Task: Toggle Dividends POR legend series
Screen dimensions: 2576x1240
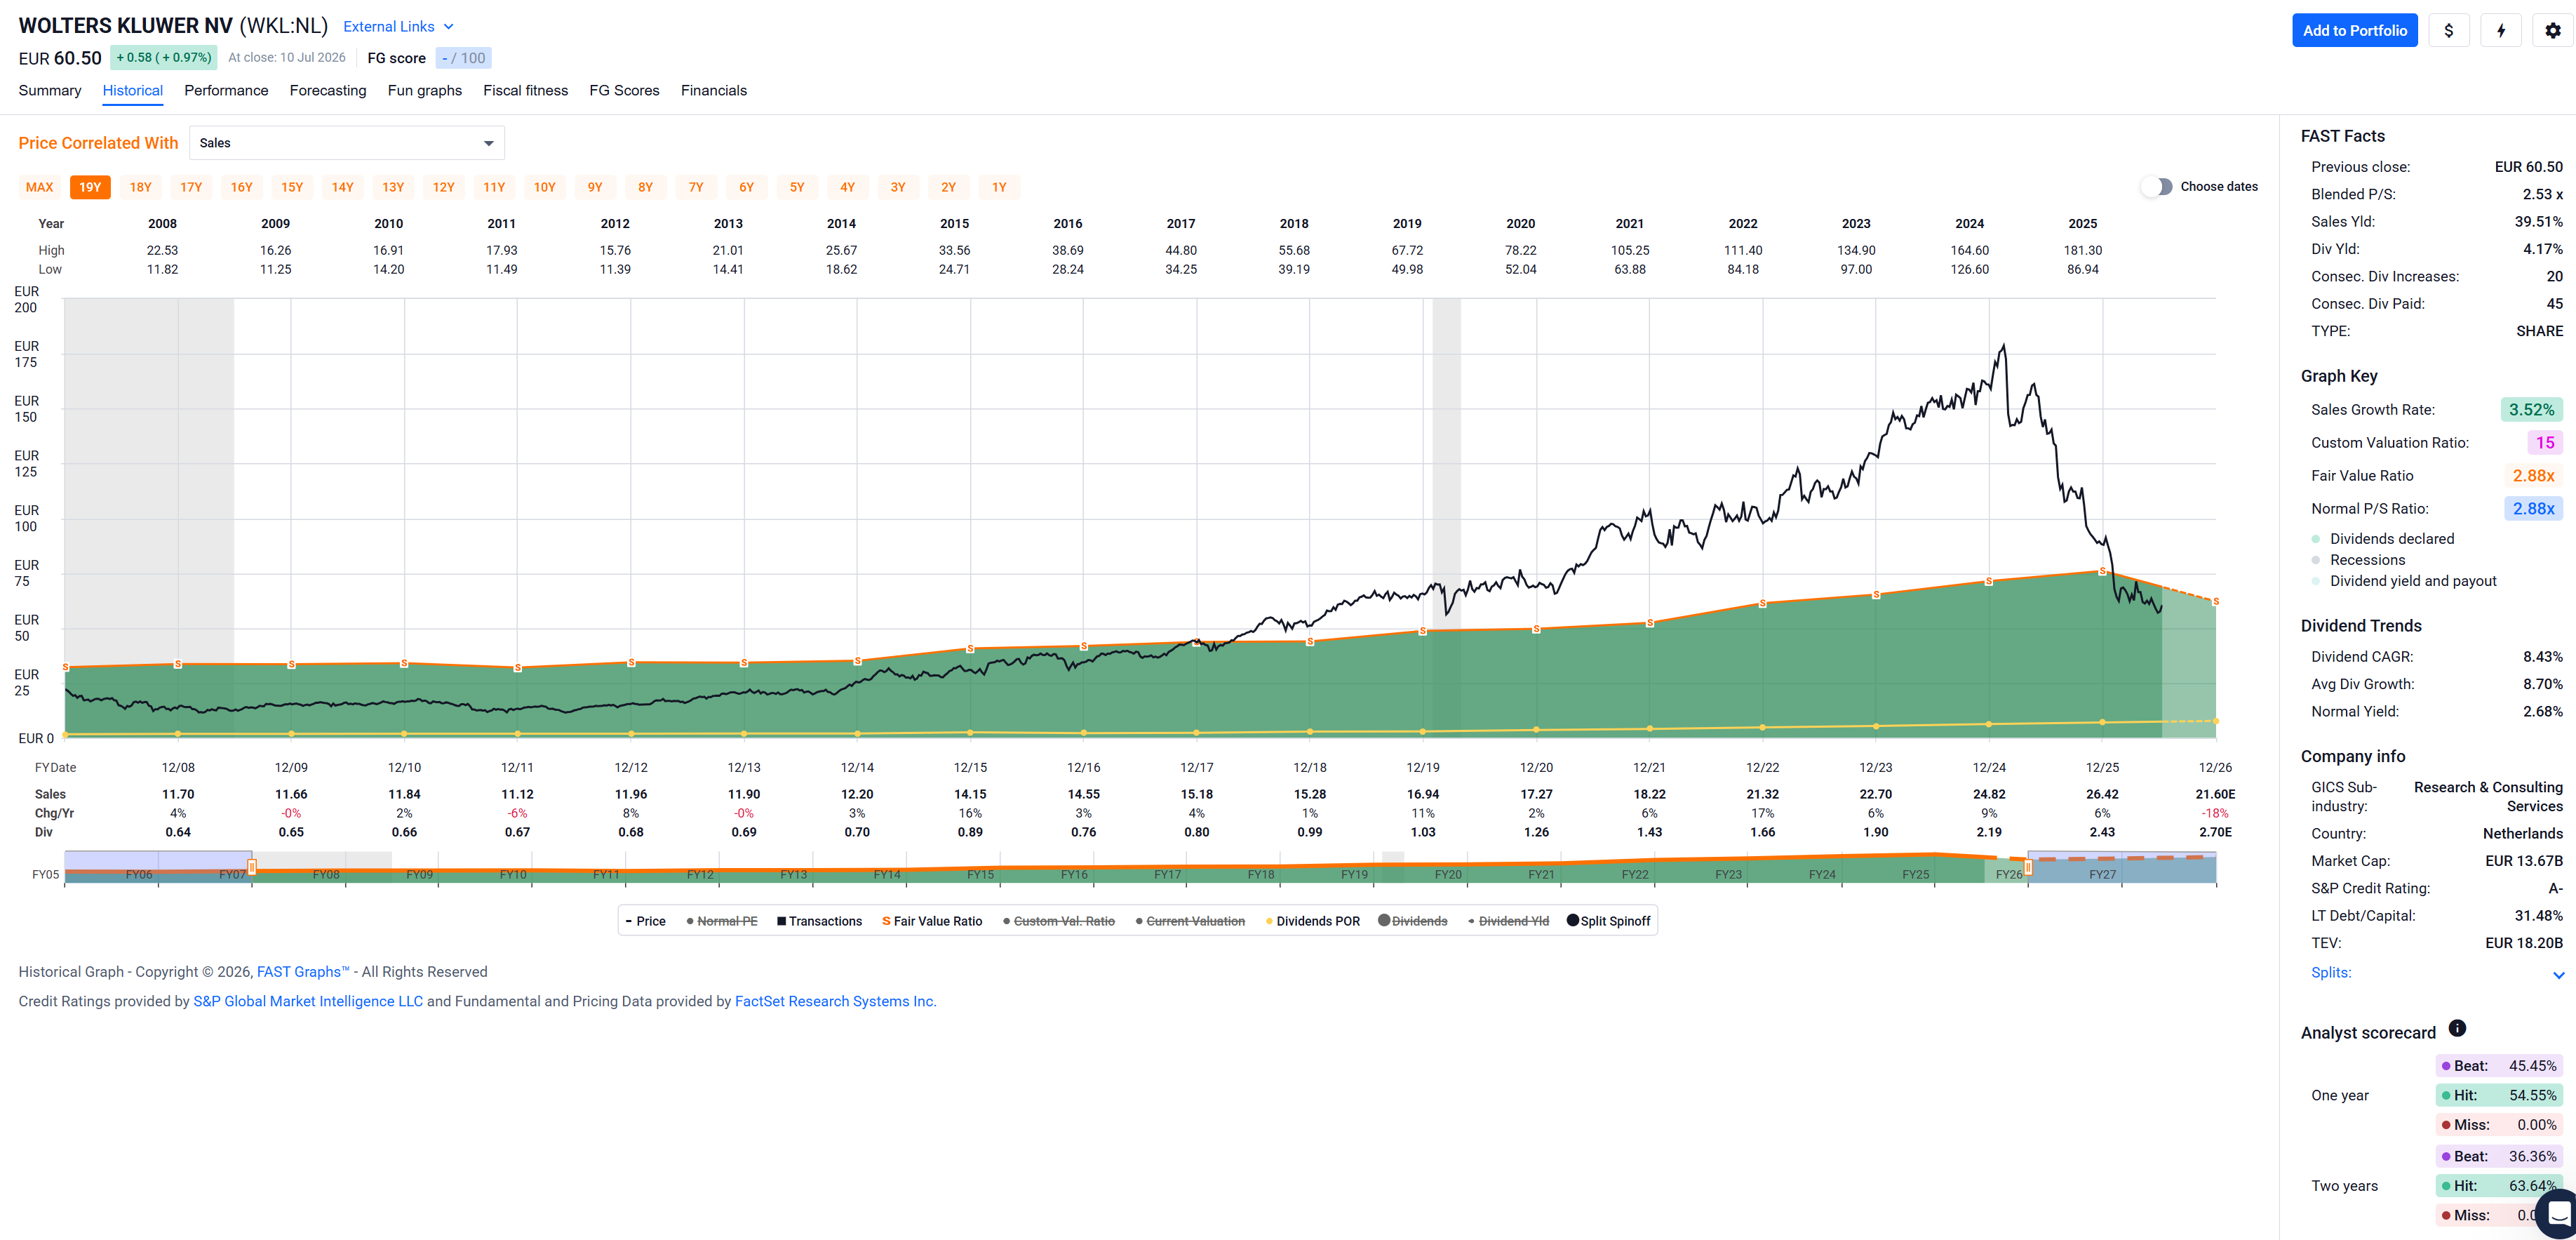Action: 1312,921
